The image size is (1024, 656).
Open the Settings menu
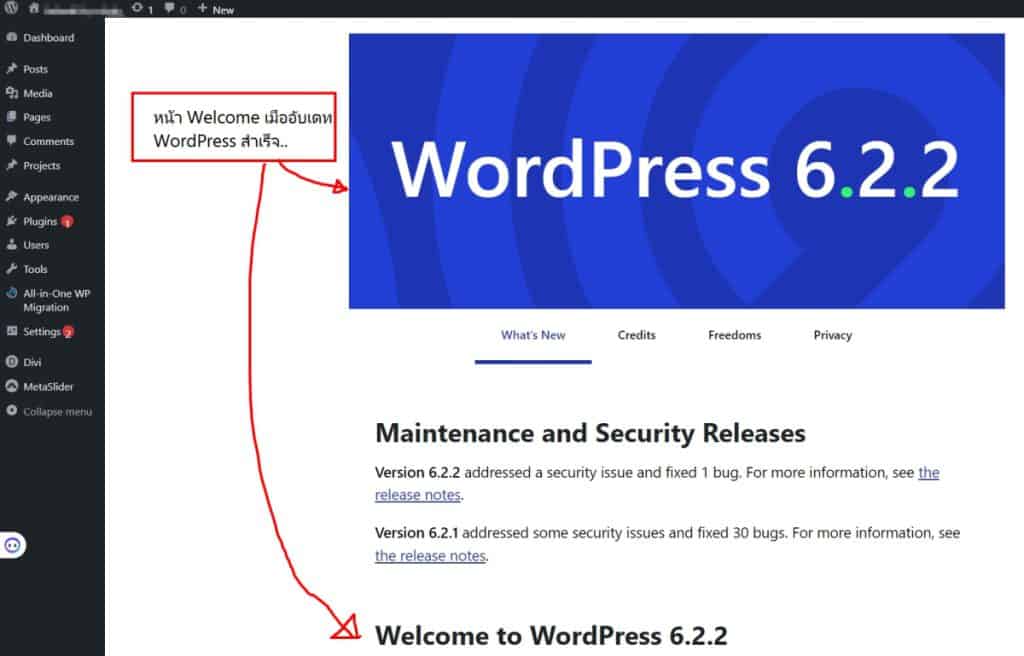click(42, 332)
